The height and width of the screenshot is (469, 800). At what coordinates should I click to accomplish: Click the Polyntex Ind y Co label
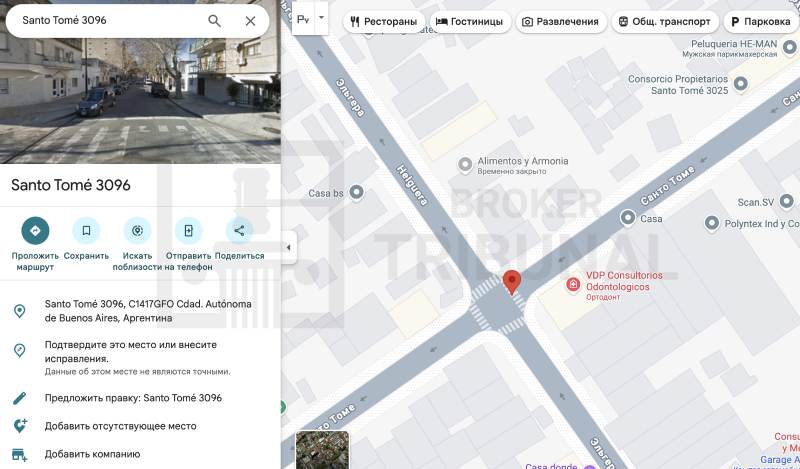762,224
